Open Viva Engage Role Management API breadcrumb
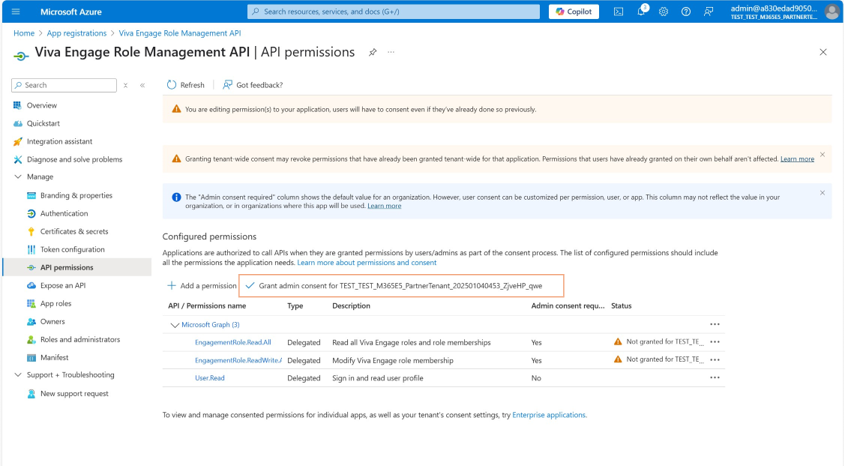Screen dimensions: 844x466 coord(180,33)
